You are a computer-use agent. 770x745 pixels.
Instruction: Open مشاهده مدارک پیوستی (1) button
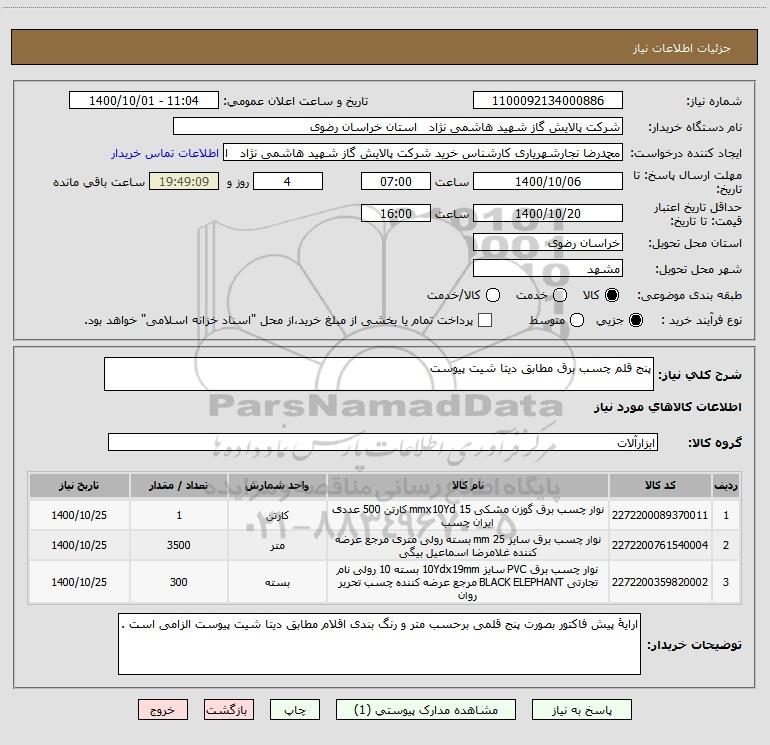tap(426, 710)
